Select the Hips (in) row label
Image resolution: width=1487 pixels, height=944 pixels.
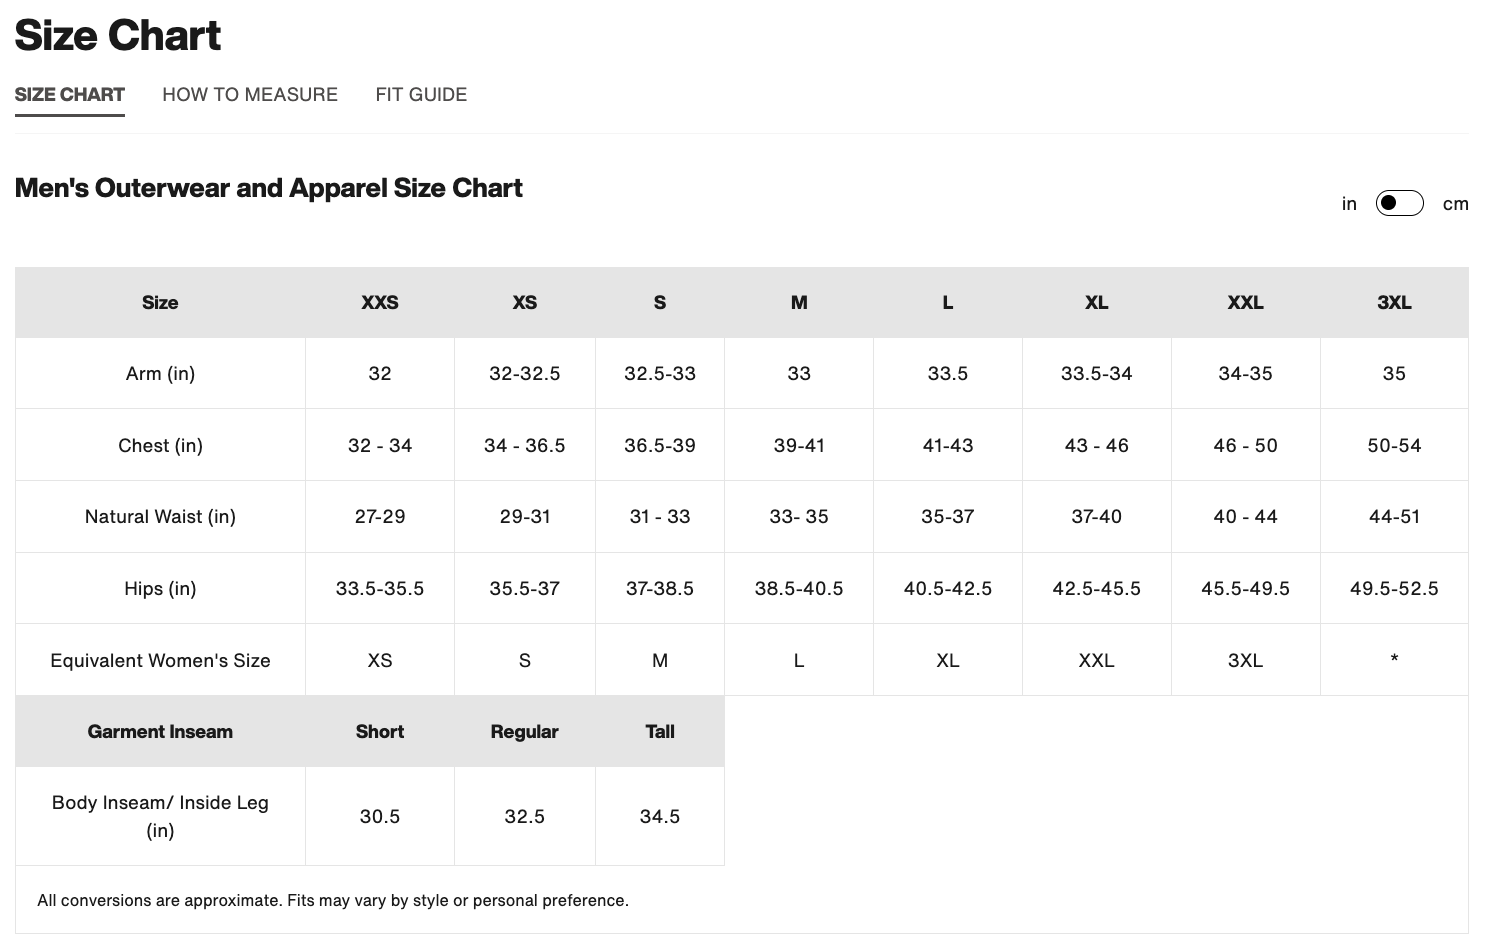point(160,589)
